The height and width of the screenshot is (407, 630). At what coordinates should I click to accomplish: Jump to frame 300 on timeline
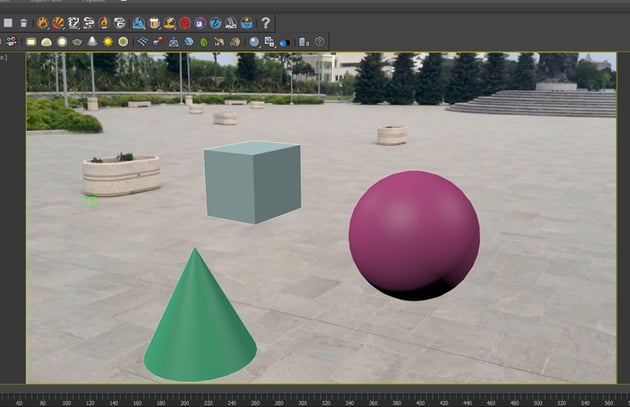point(303,403)
